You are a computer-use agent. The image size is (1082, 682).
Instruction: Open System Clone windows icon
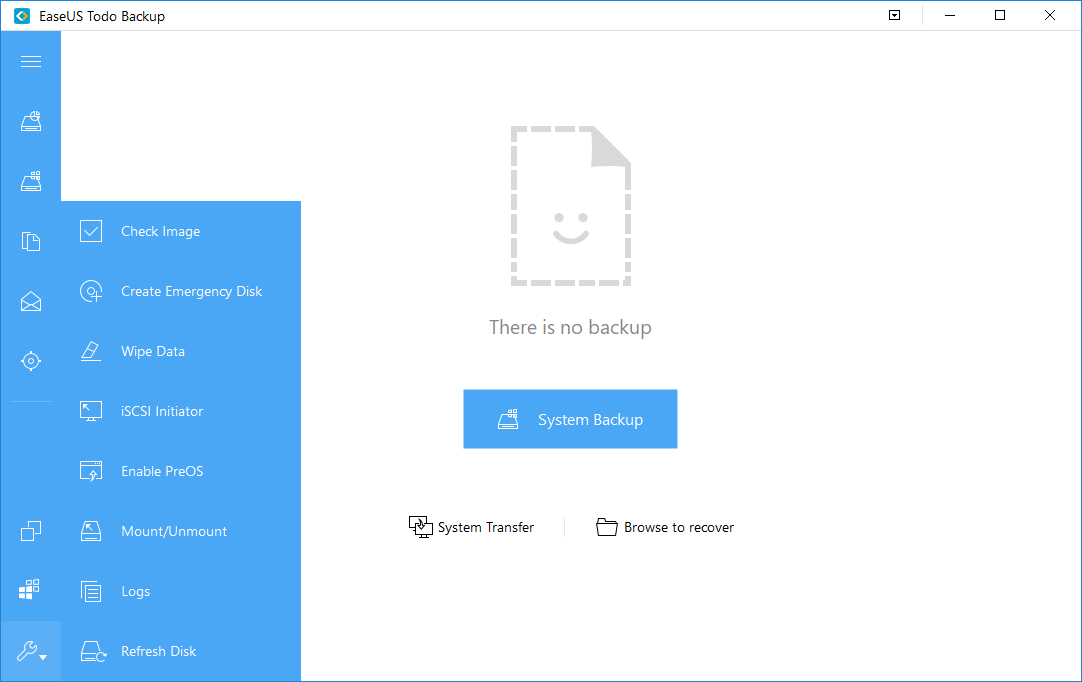tap(29, 589)
